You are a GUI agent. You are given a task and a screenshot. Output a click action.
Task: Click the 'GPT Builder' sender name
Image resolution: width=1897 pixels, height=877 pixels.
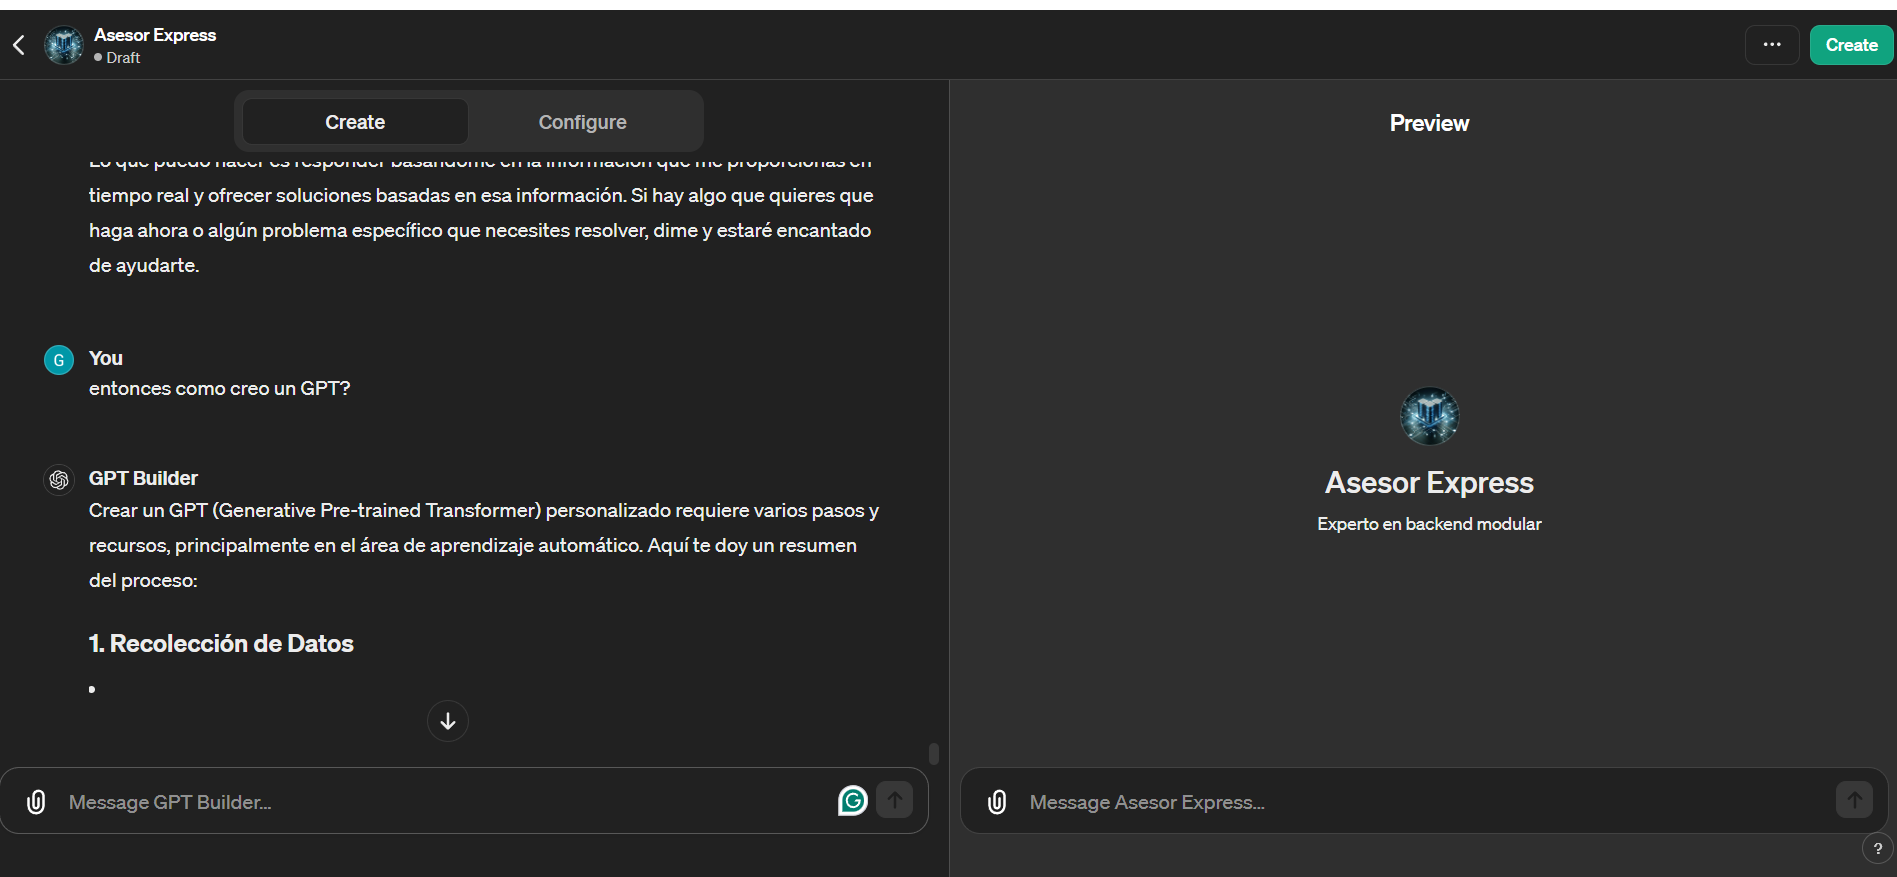pyautogui.click(x=143, y=478)
